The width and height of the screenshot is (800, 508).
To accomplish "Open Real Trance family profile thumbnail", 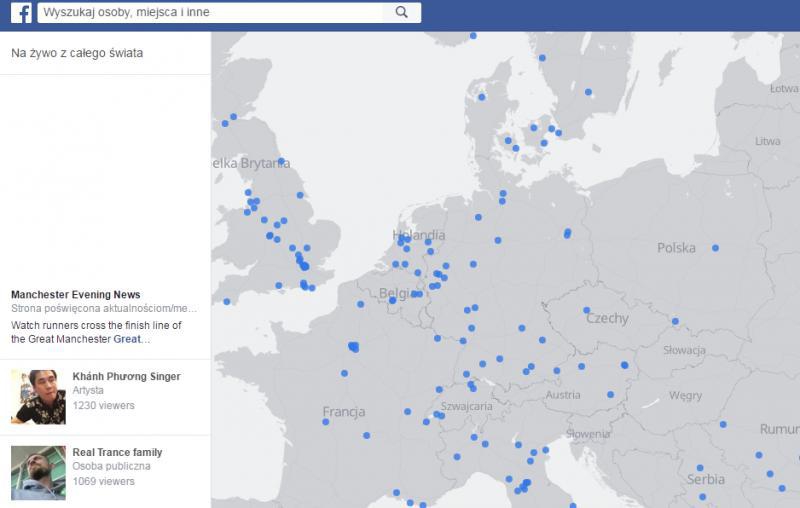I will click(38, 472).
